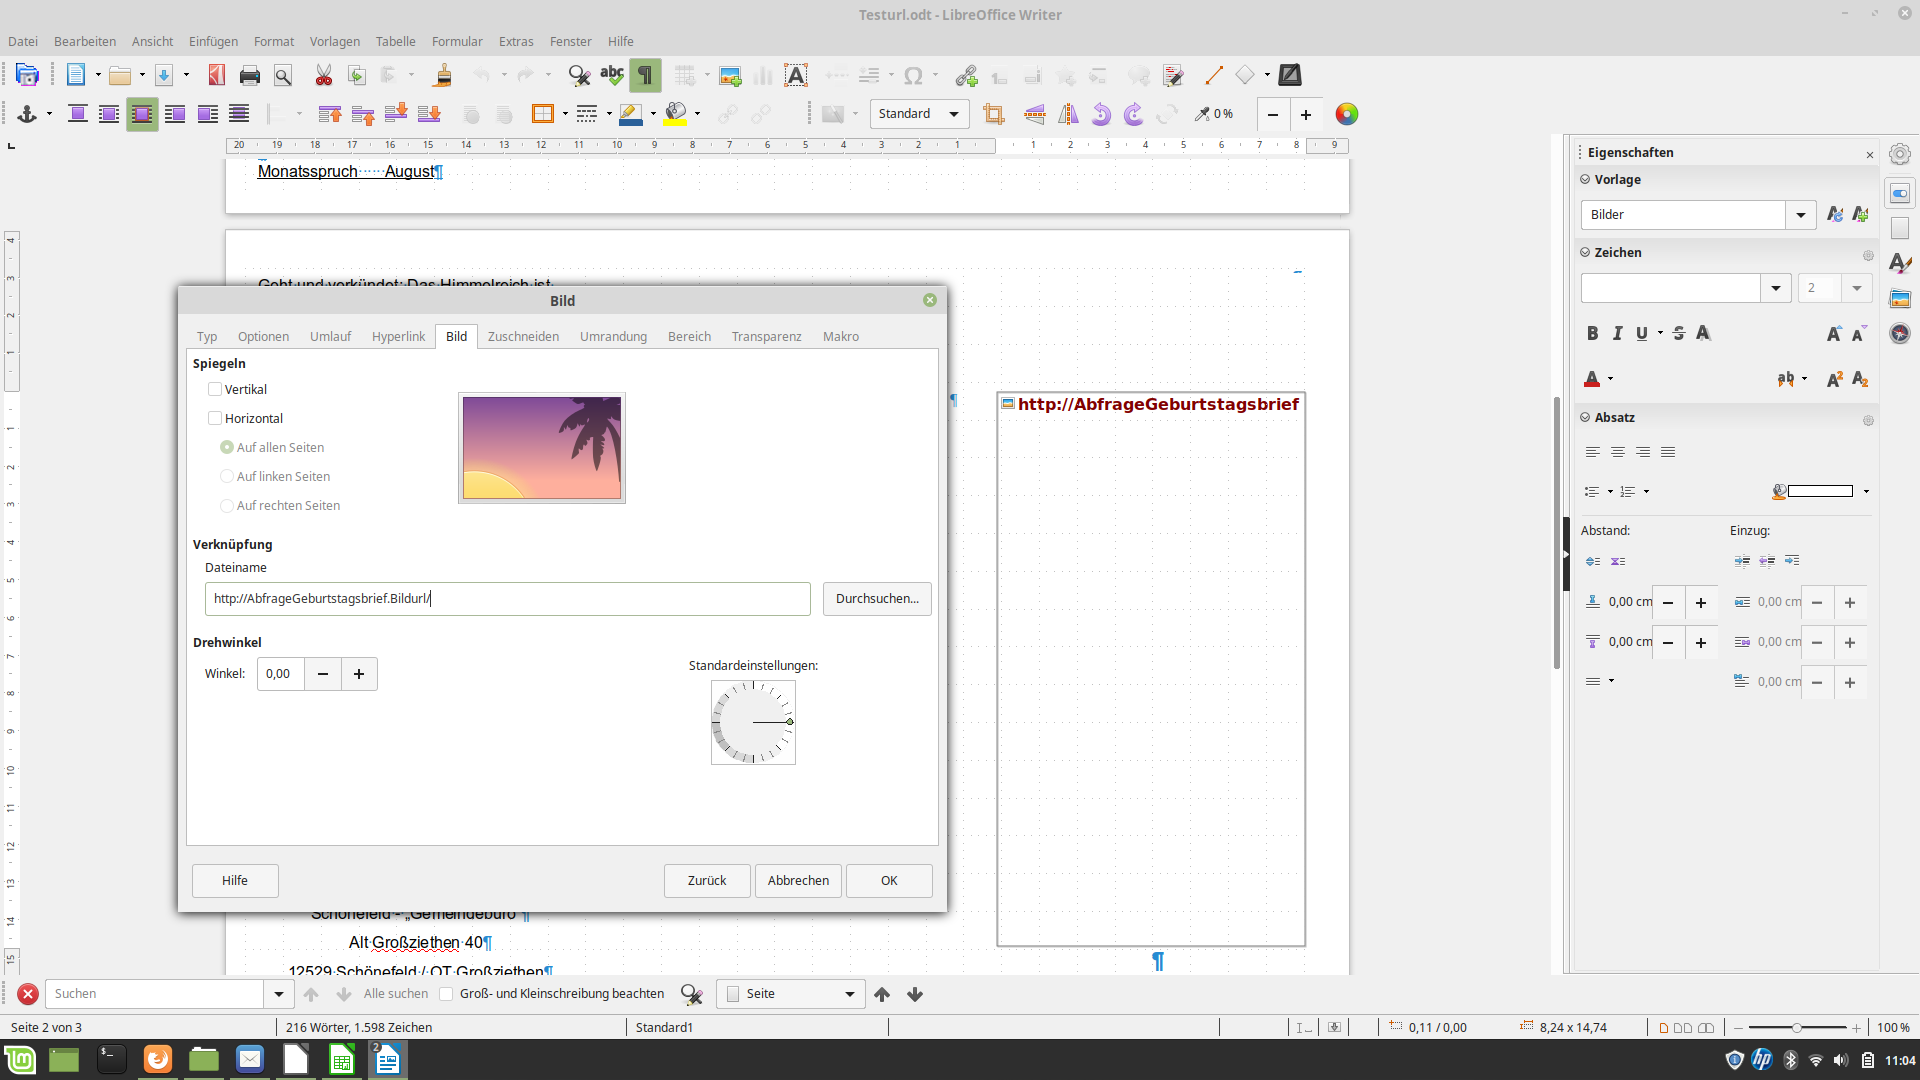Viewport: 1920px width, 1080px height.
Task: Click the Find and Replace icon in search bar
Action: click(691, 994)
